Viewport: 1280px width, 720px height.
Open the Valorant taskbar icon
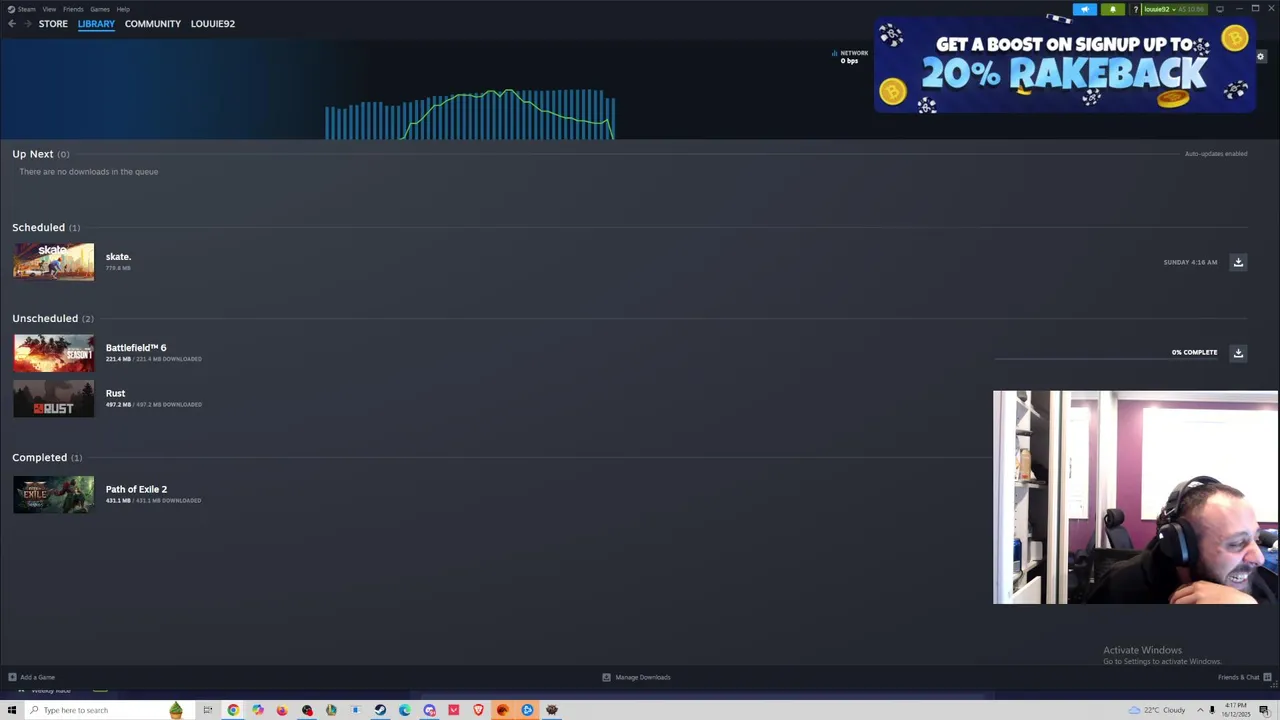(x=453, y=710)
